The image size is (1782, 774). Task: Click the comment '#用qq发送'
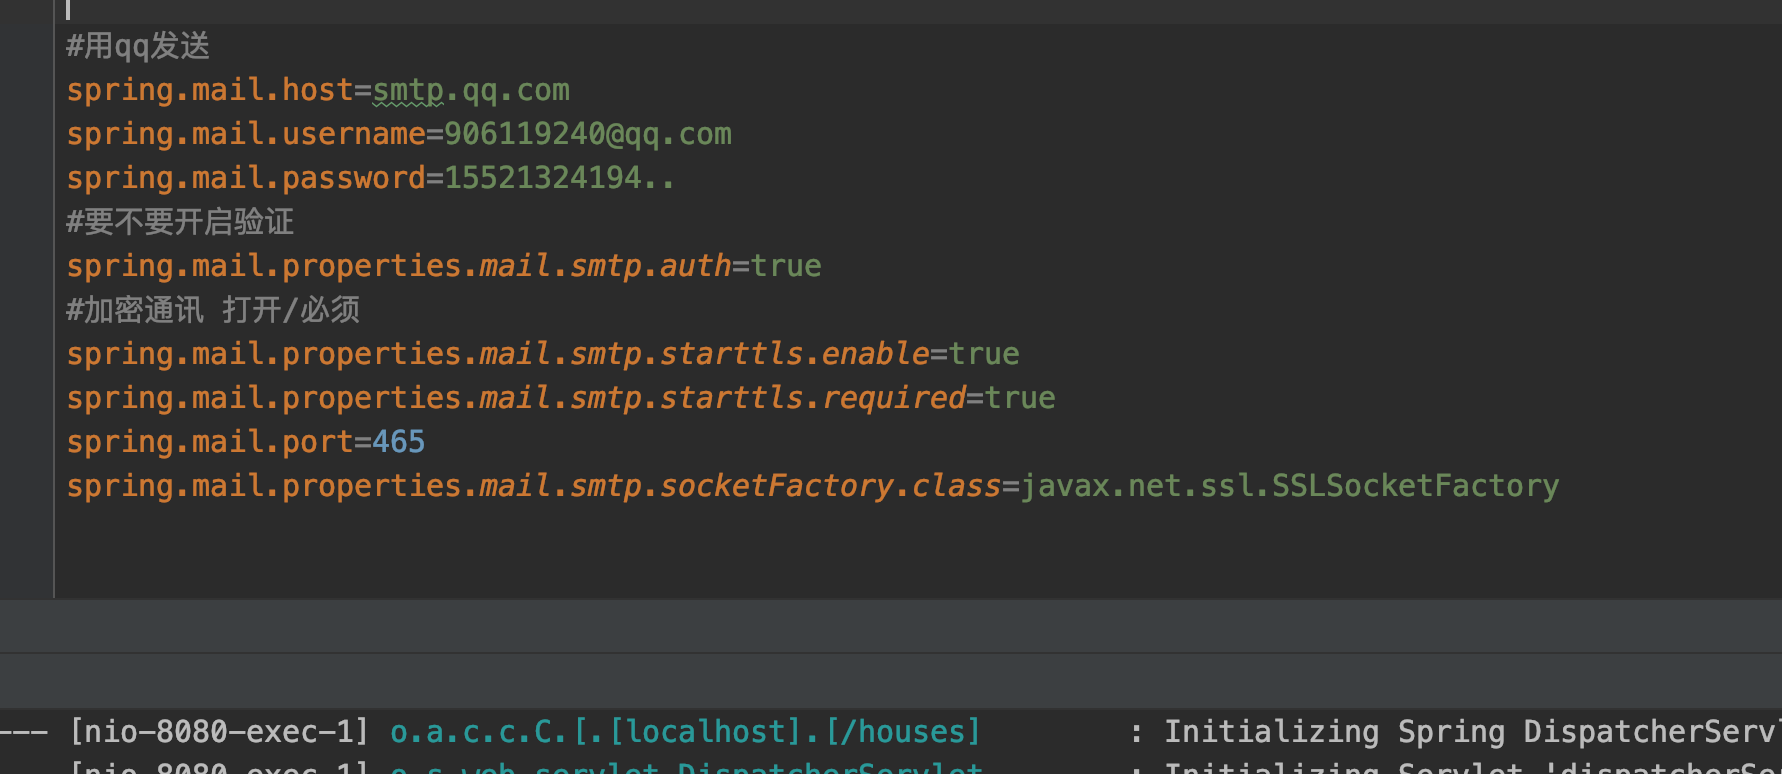coord(138,46)
